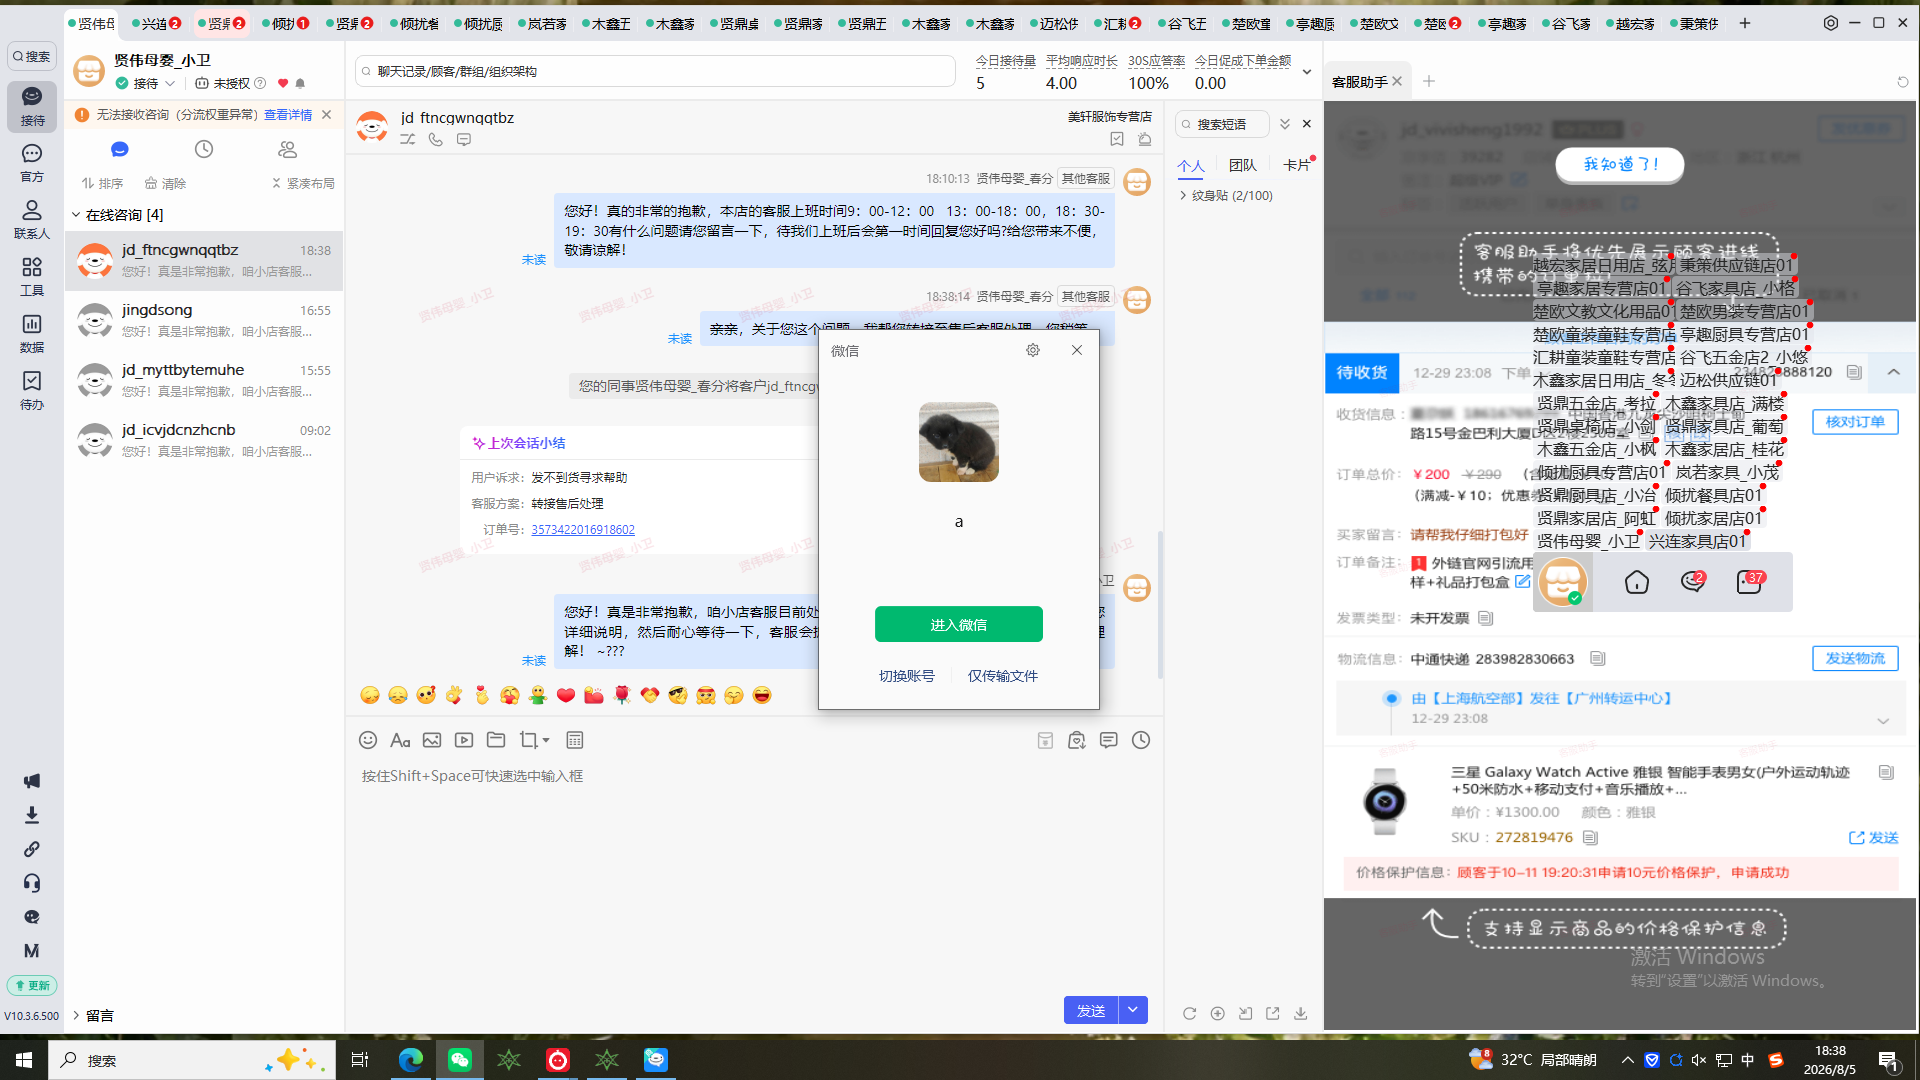Toggle the notification bell near account status

pos(300,83)
